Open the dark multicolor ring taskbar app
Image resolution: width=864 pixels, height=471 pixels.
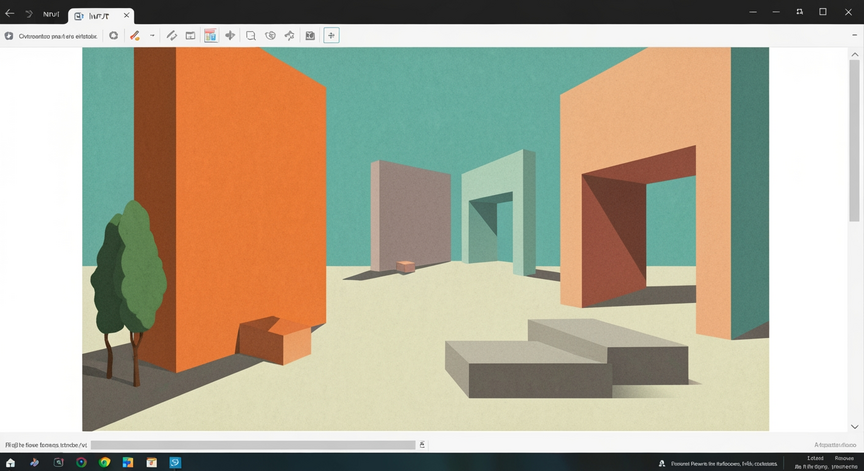tap(82, 463)
